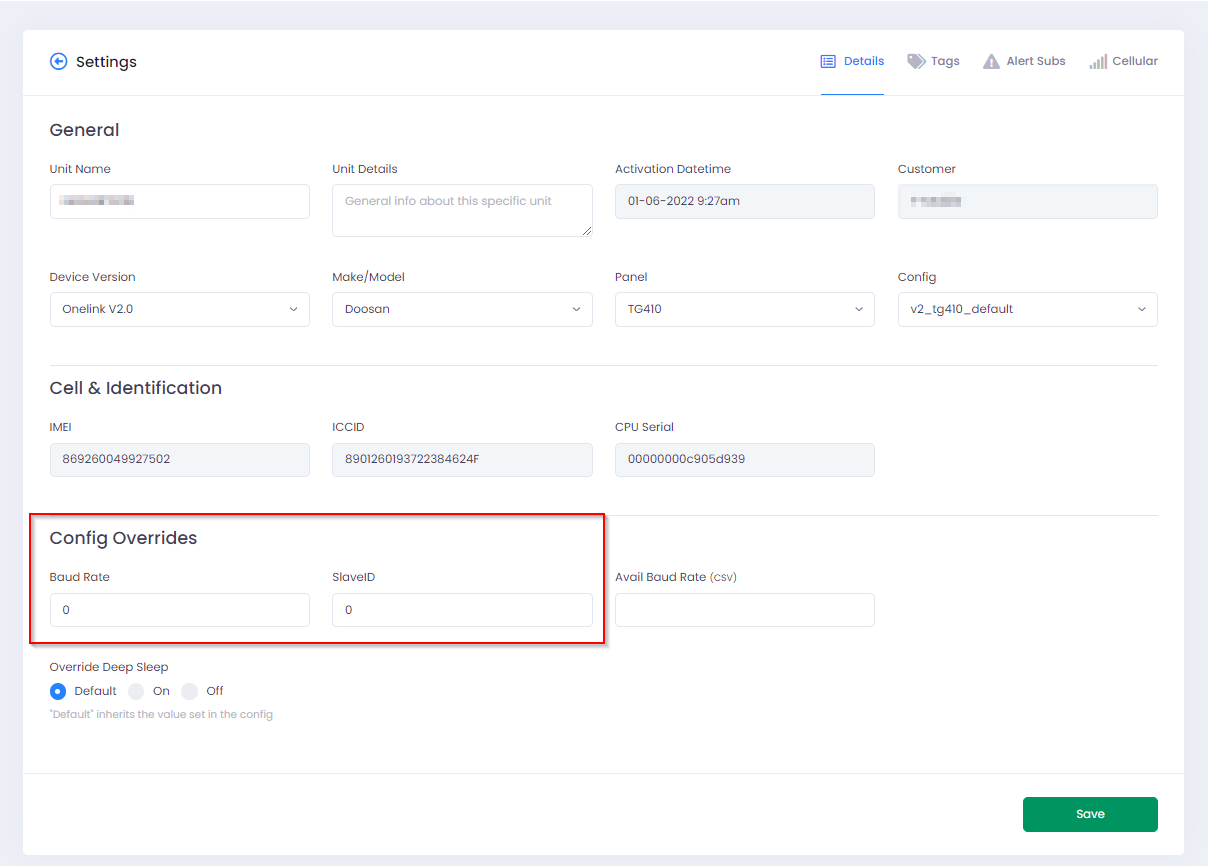Click the Details list icon
This screenshot has width=1208, height=866.
[x=828, y=62]
